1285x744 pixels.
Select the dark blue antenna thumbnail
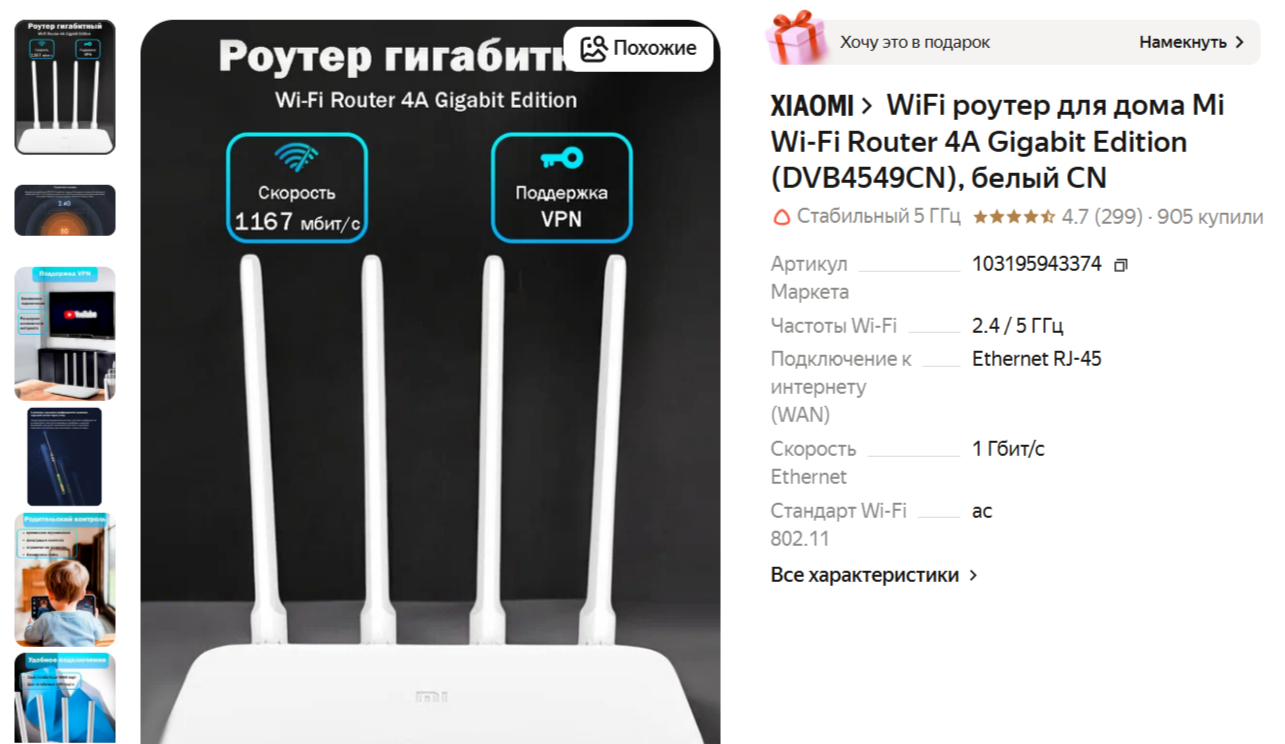[x=65, y=456]
